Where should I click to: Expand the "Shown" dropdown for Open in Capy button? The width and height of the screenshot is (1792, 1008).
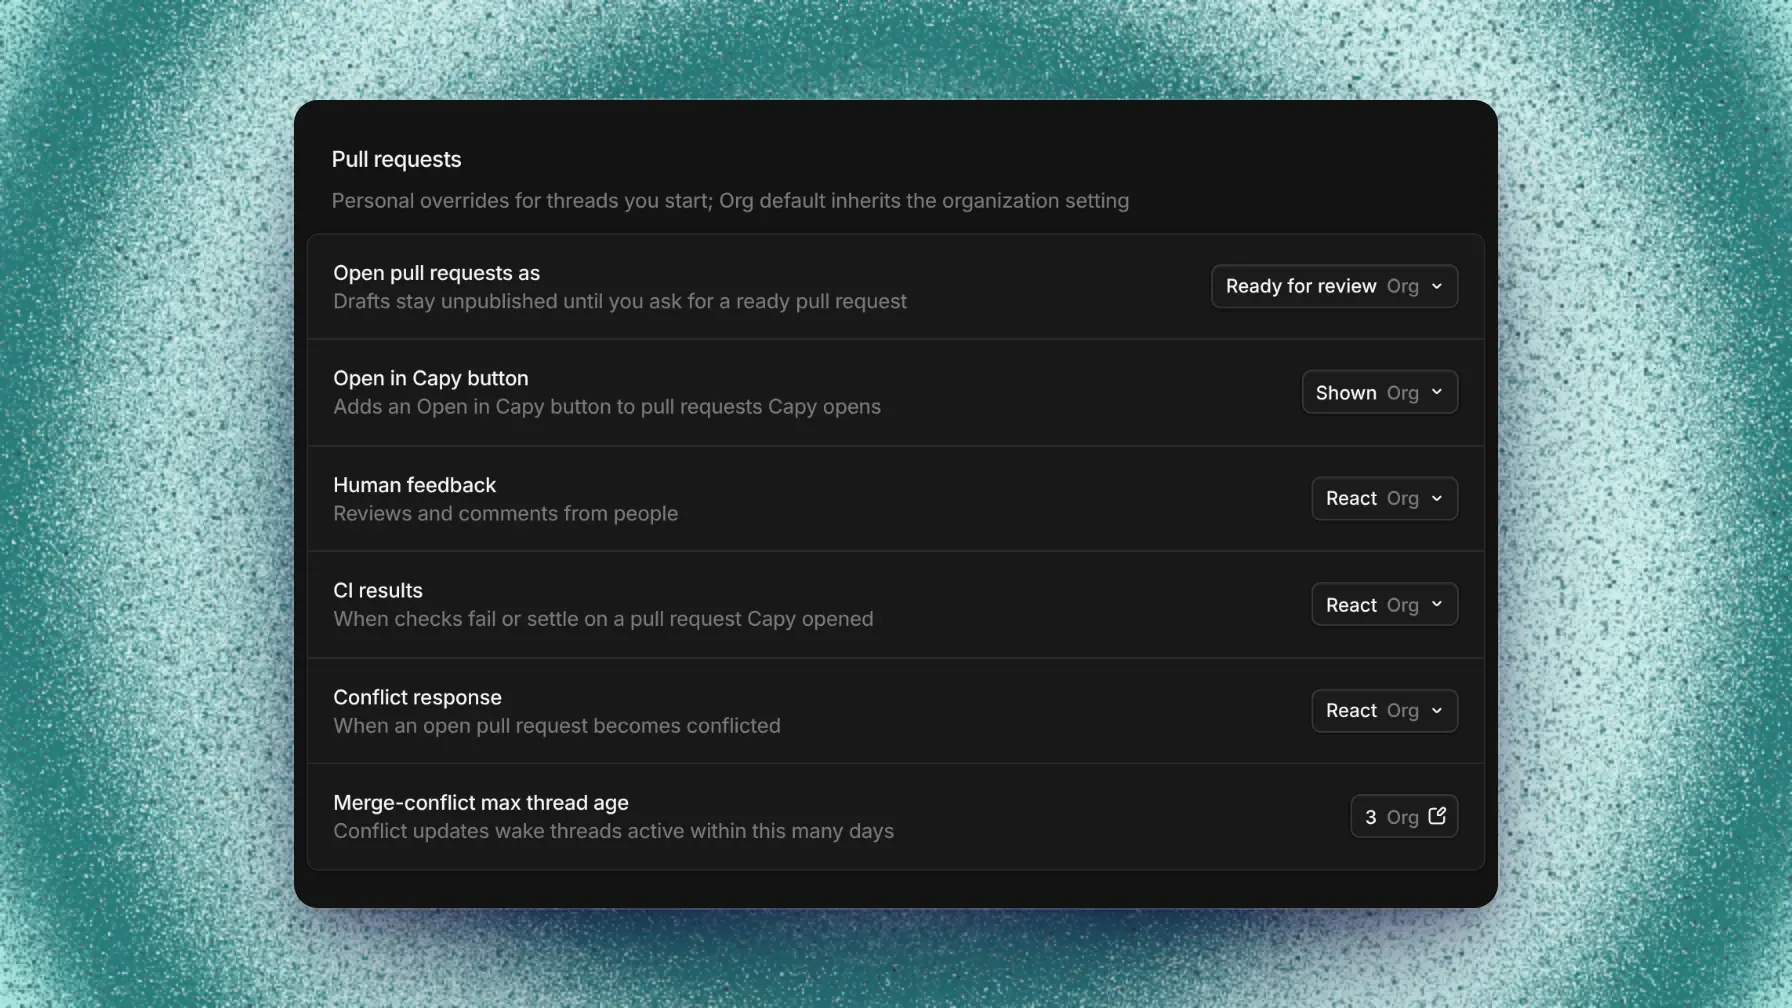[1379, 392]
